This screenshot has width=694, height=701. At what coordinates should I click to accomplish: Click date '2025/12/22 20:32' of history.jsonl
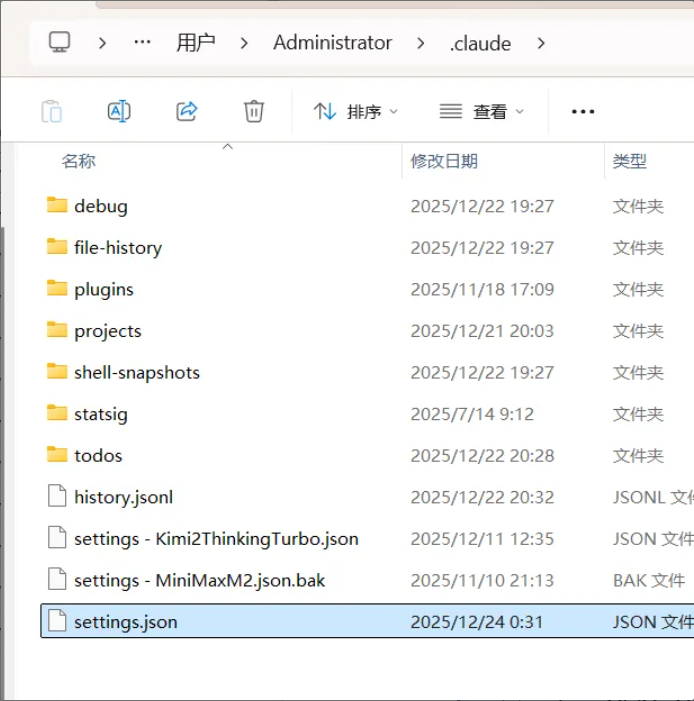click(482, 497)
